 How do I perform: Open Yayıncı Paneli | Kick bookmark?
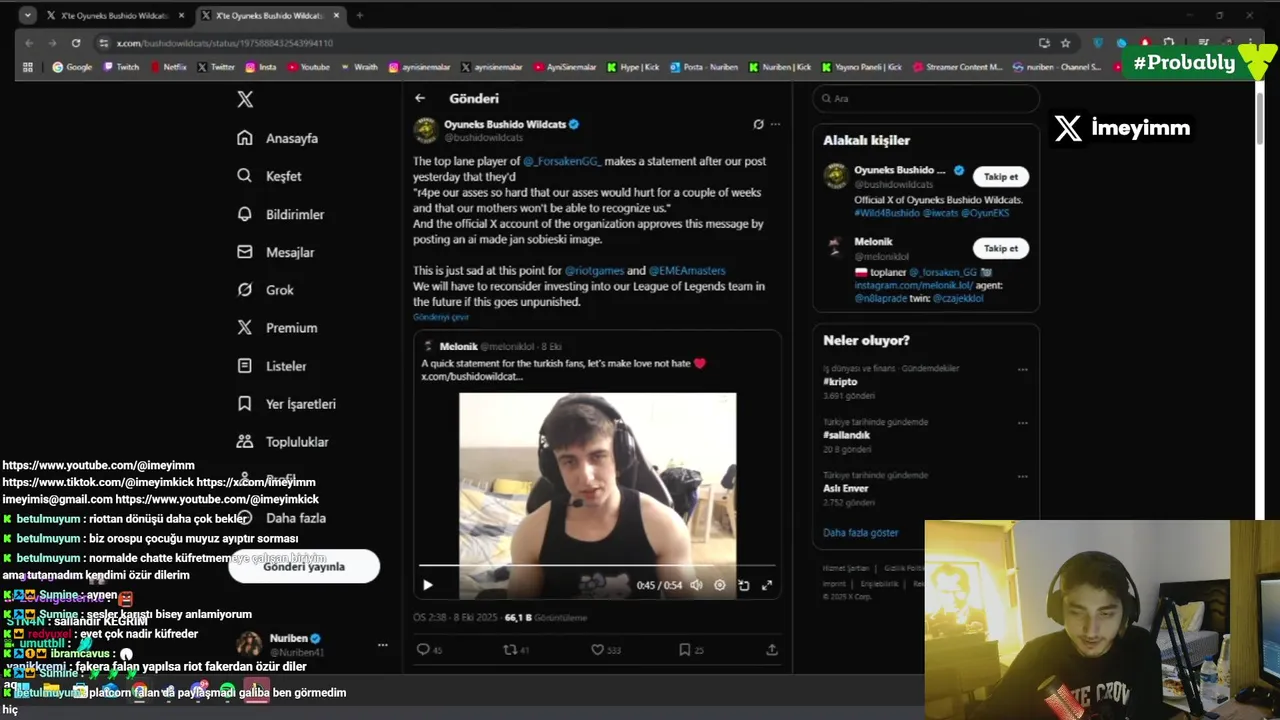pos(862,67)
